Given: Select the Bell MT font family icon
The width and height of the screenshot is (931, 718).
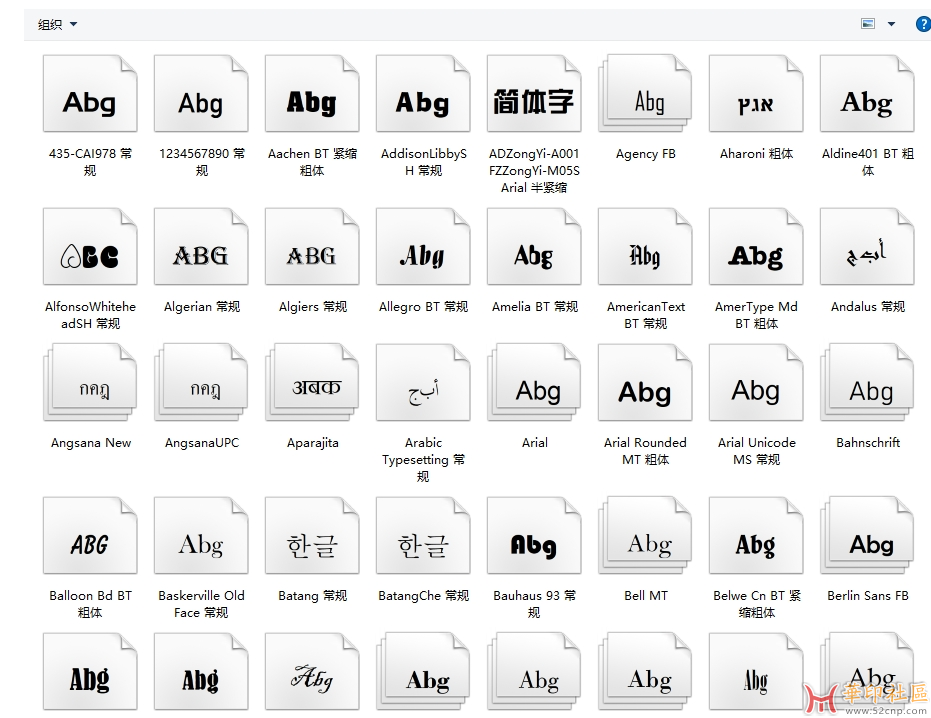Looking at the screenshot, I should 645,536.
